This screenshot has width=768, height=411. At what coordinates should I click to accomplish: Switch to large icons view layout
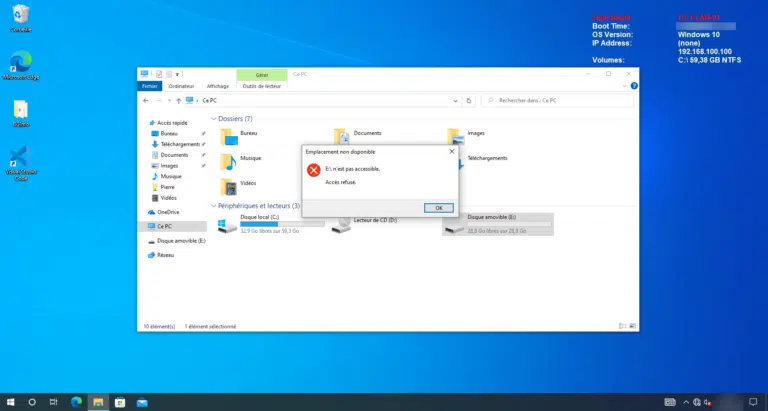[632, 326]
